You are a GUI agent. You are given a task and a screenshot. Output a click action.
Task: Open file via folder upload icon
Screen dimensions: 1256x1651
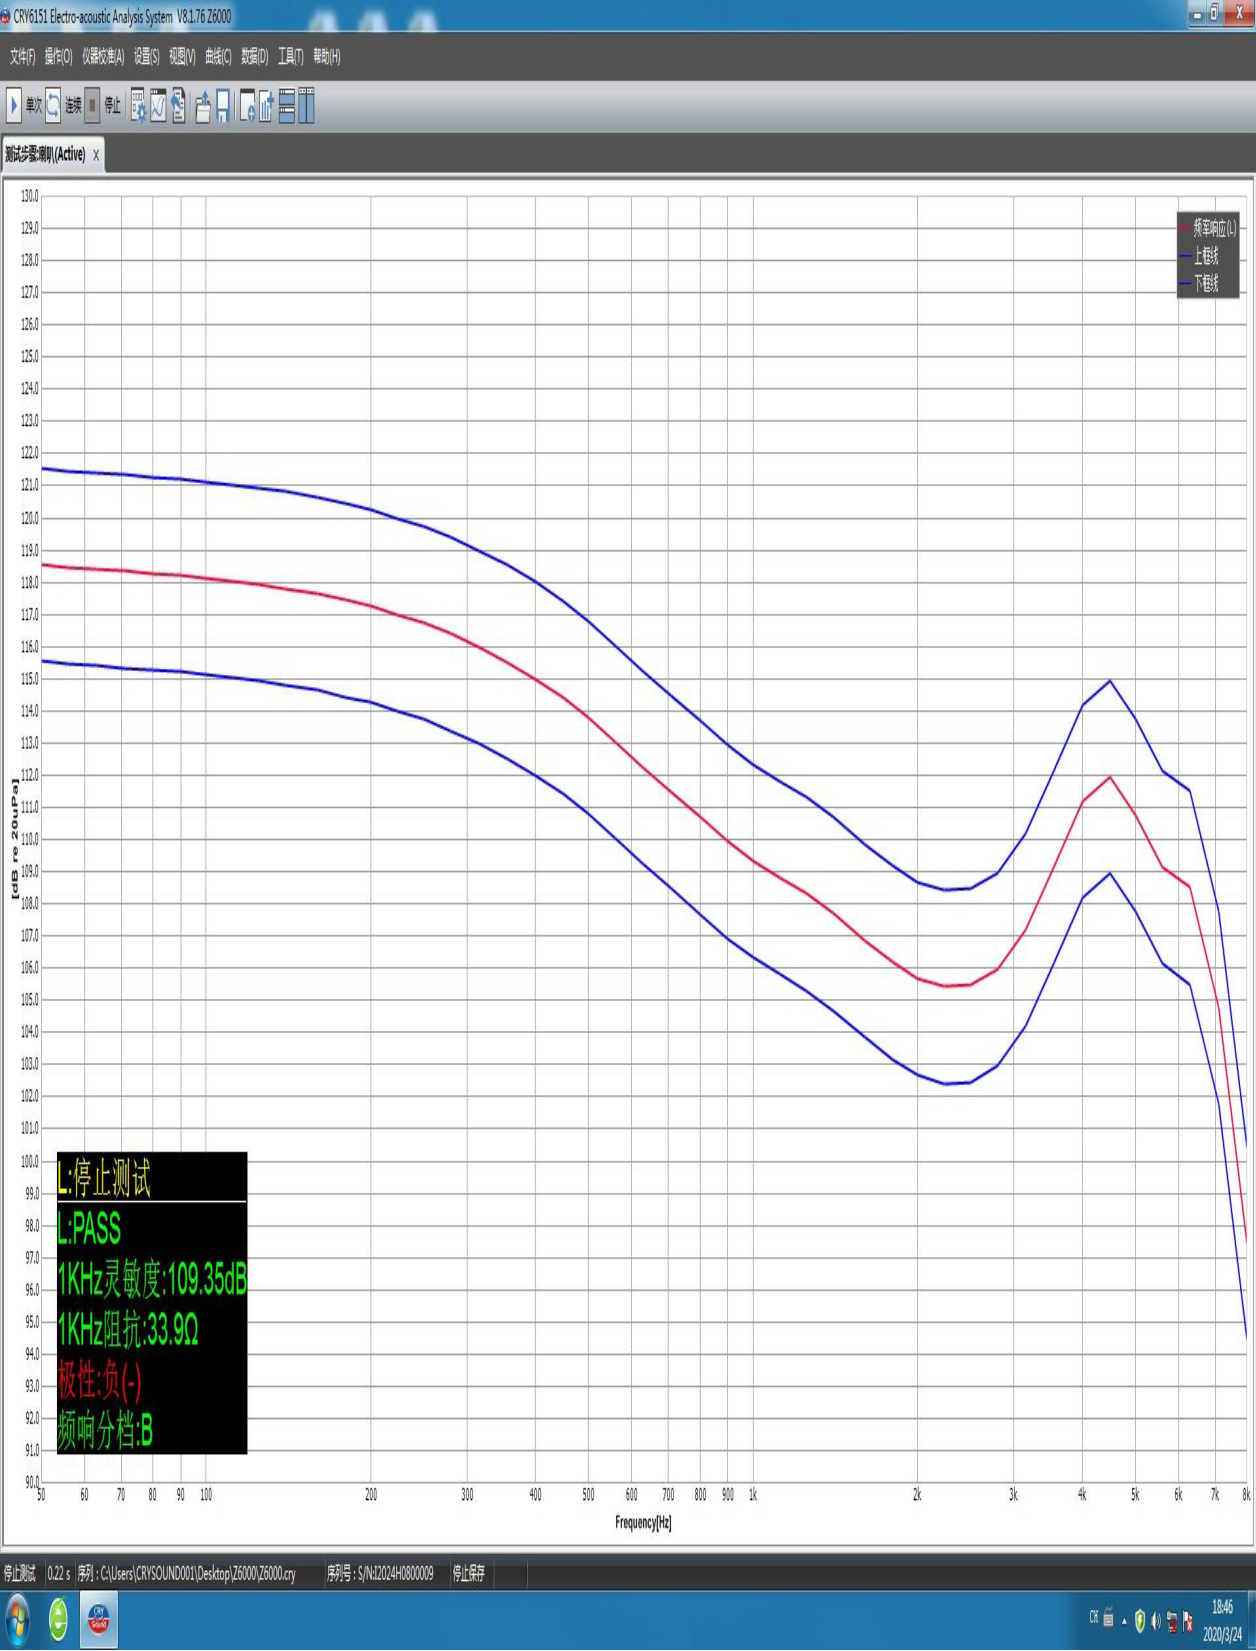[x=203, y=105]
